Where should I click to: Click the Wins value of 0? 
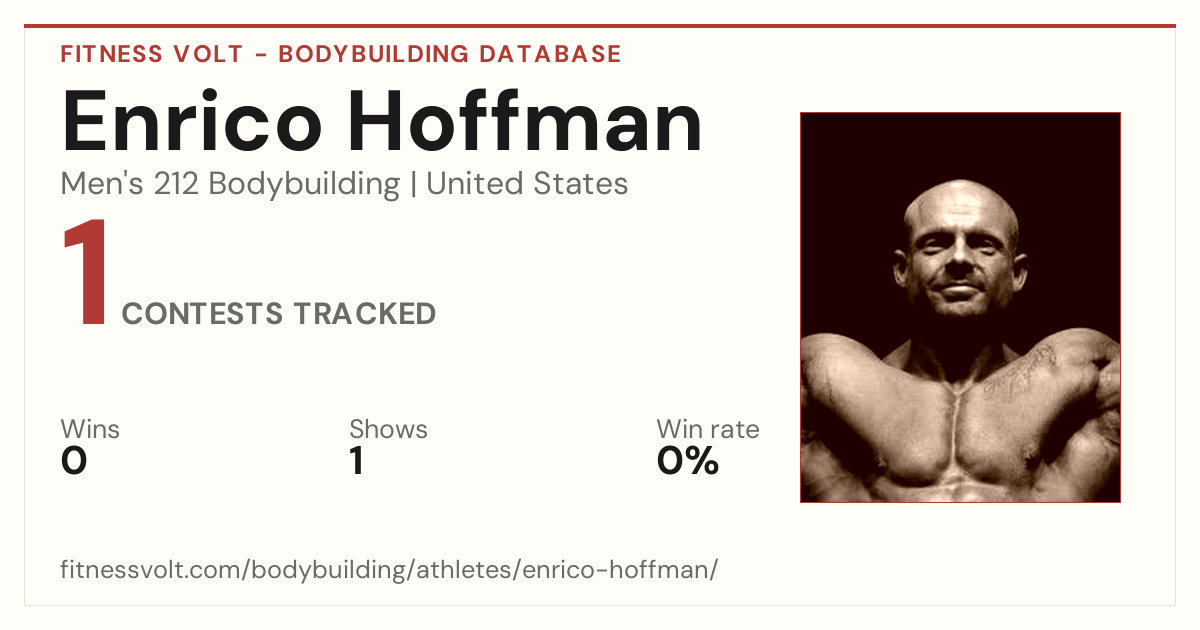(74, 461)
